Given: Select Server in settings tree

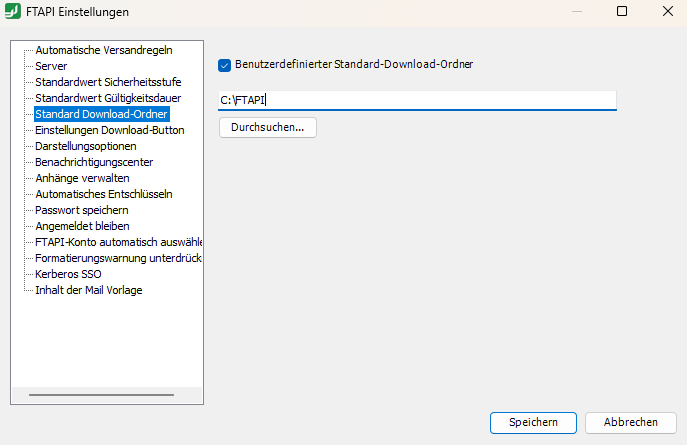Looking at the screenshot, I should [51, 65].
